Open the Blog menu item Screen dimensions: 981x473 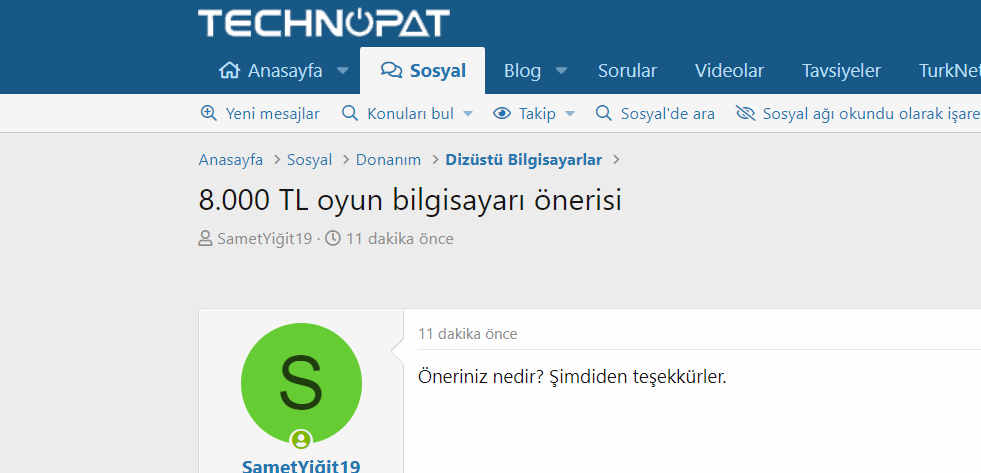coord(522,71)
